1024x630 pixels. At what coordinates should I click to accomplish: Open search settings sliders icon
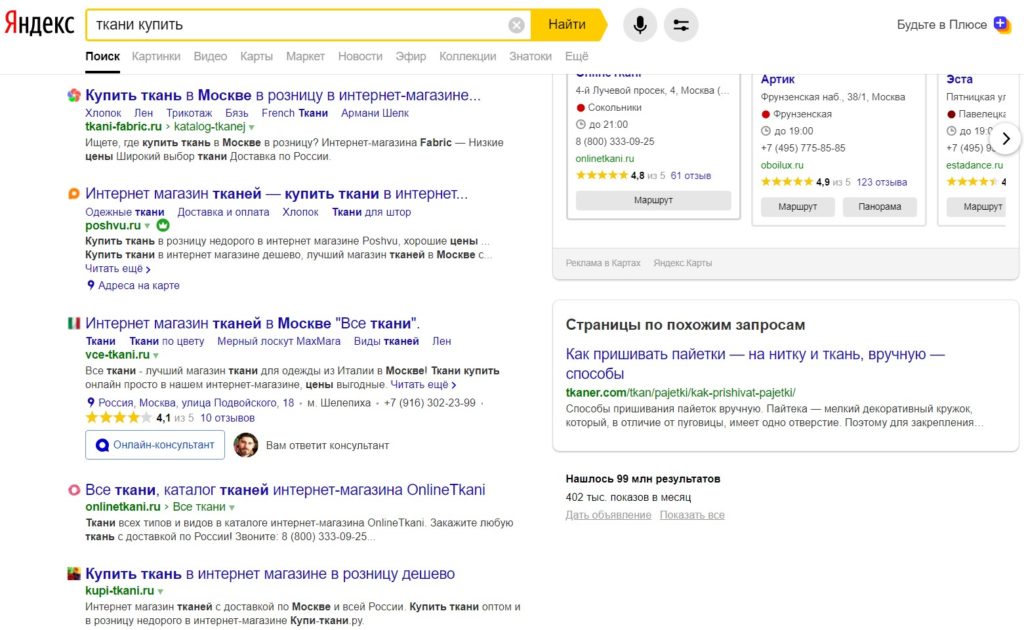(x=681, y=25)
